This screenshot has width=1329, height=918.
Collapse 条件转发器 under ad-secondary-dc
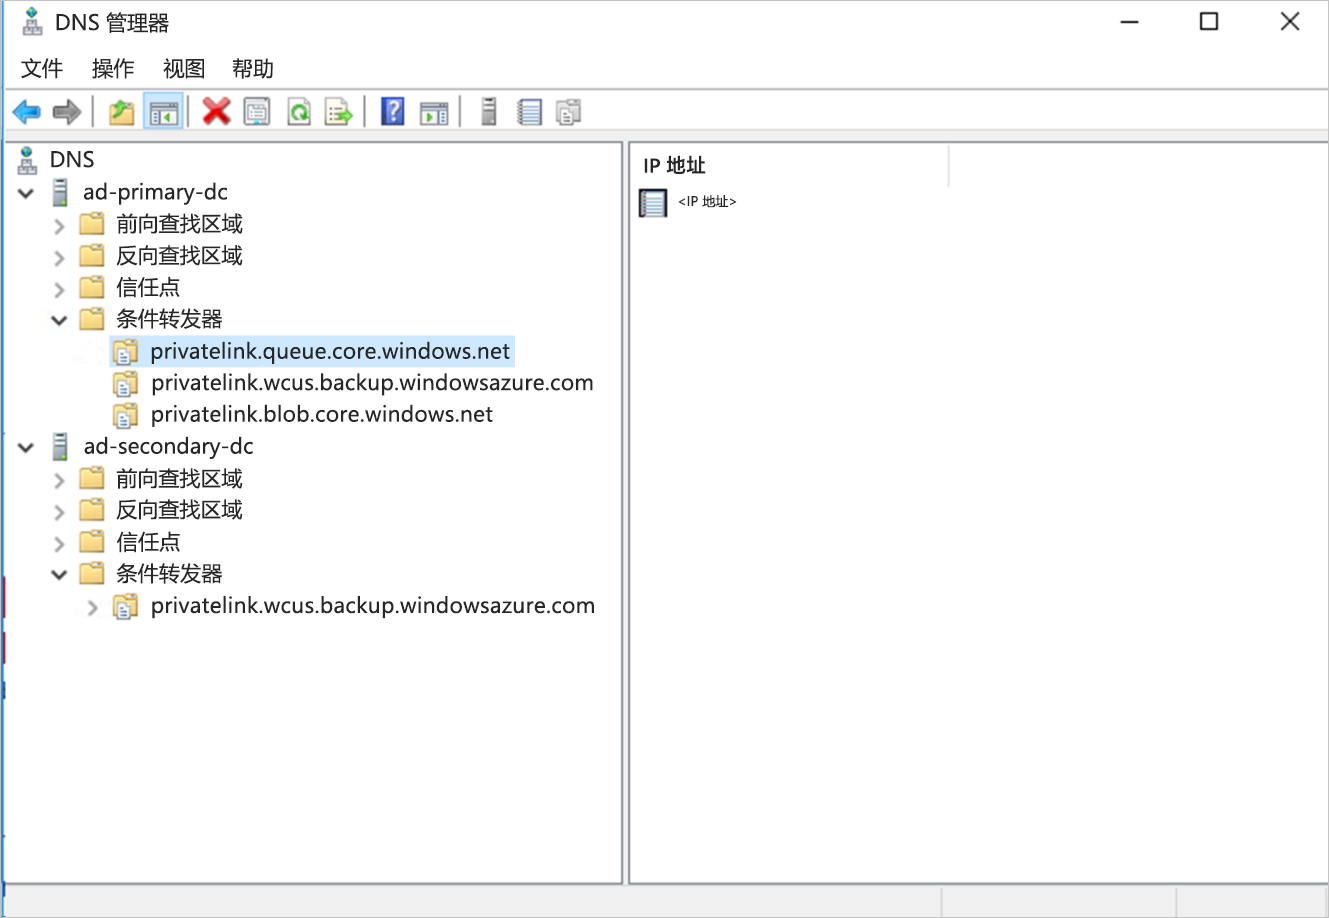click(x=59, y=575)
